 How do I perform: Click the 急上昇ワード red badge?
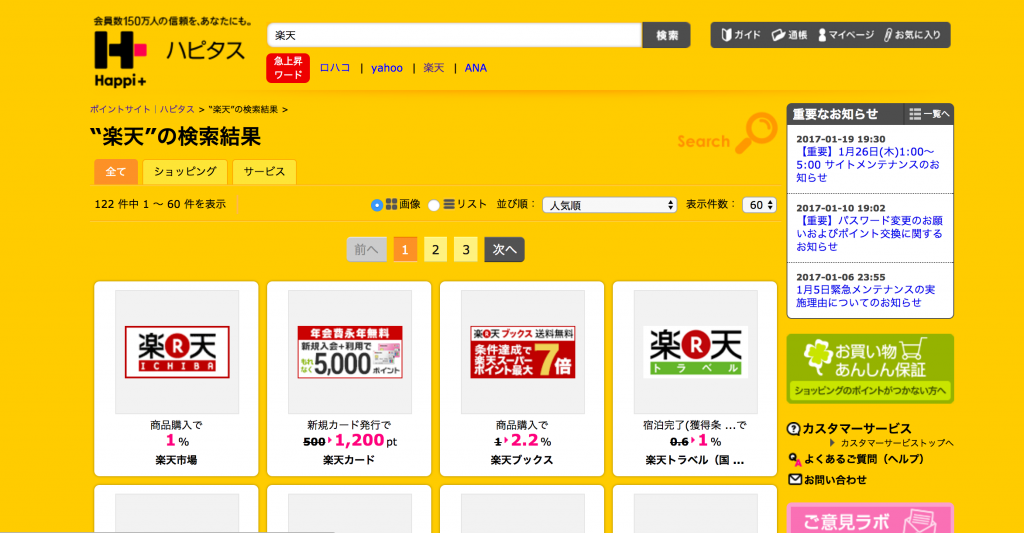click(288, 68)
